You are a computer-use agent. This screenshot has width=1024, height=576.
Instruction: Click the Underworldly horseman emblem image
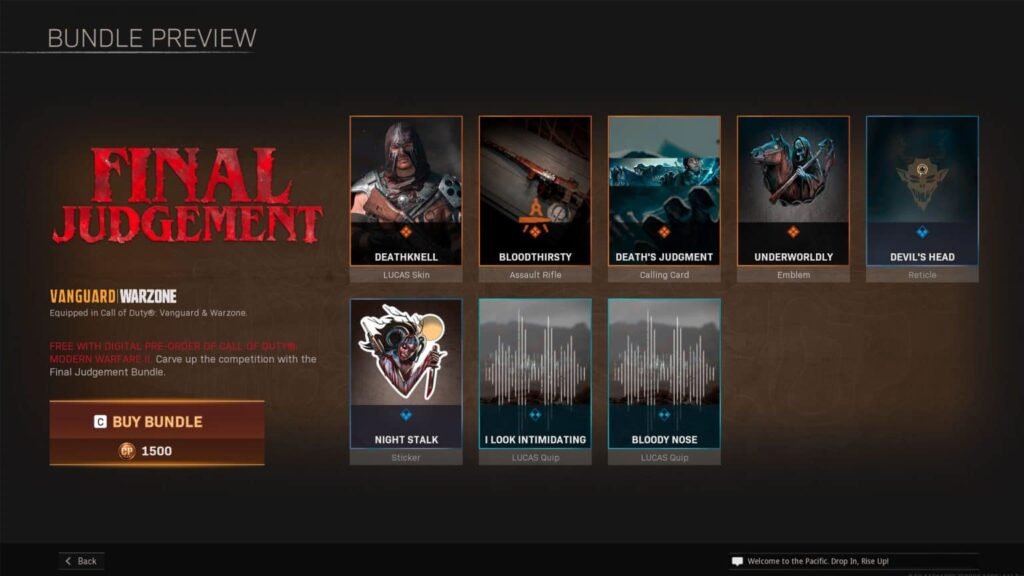coord(793,170)
